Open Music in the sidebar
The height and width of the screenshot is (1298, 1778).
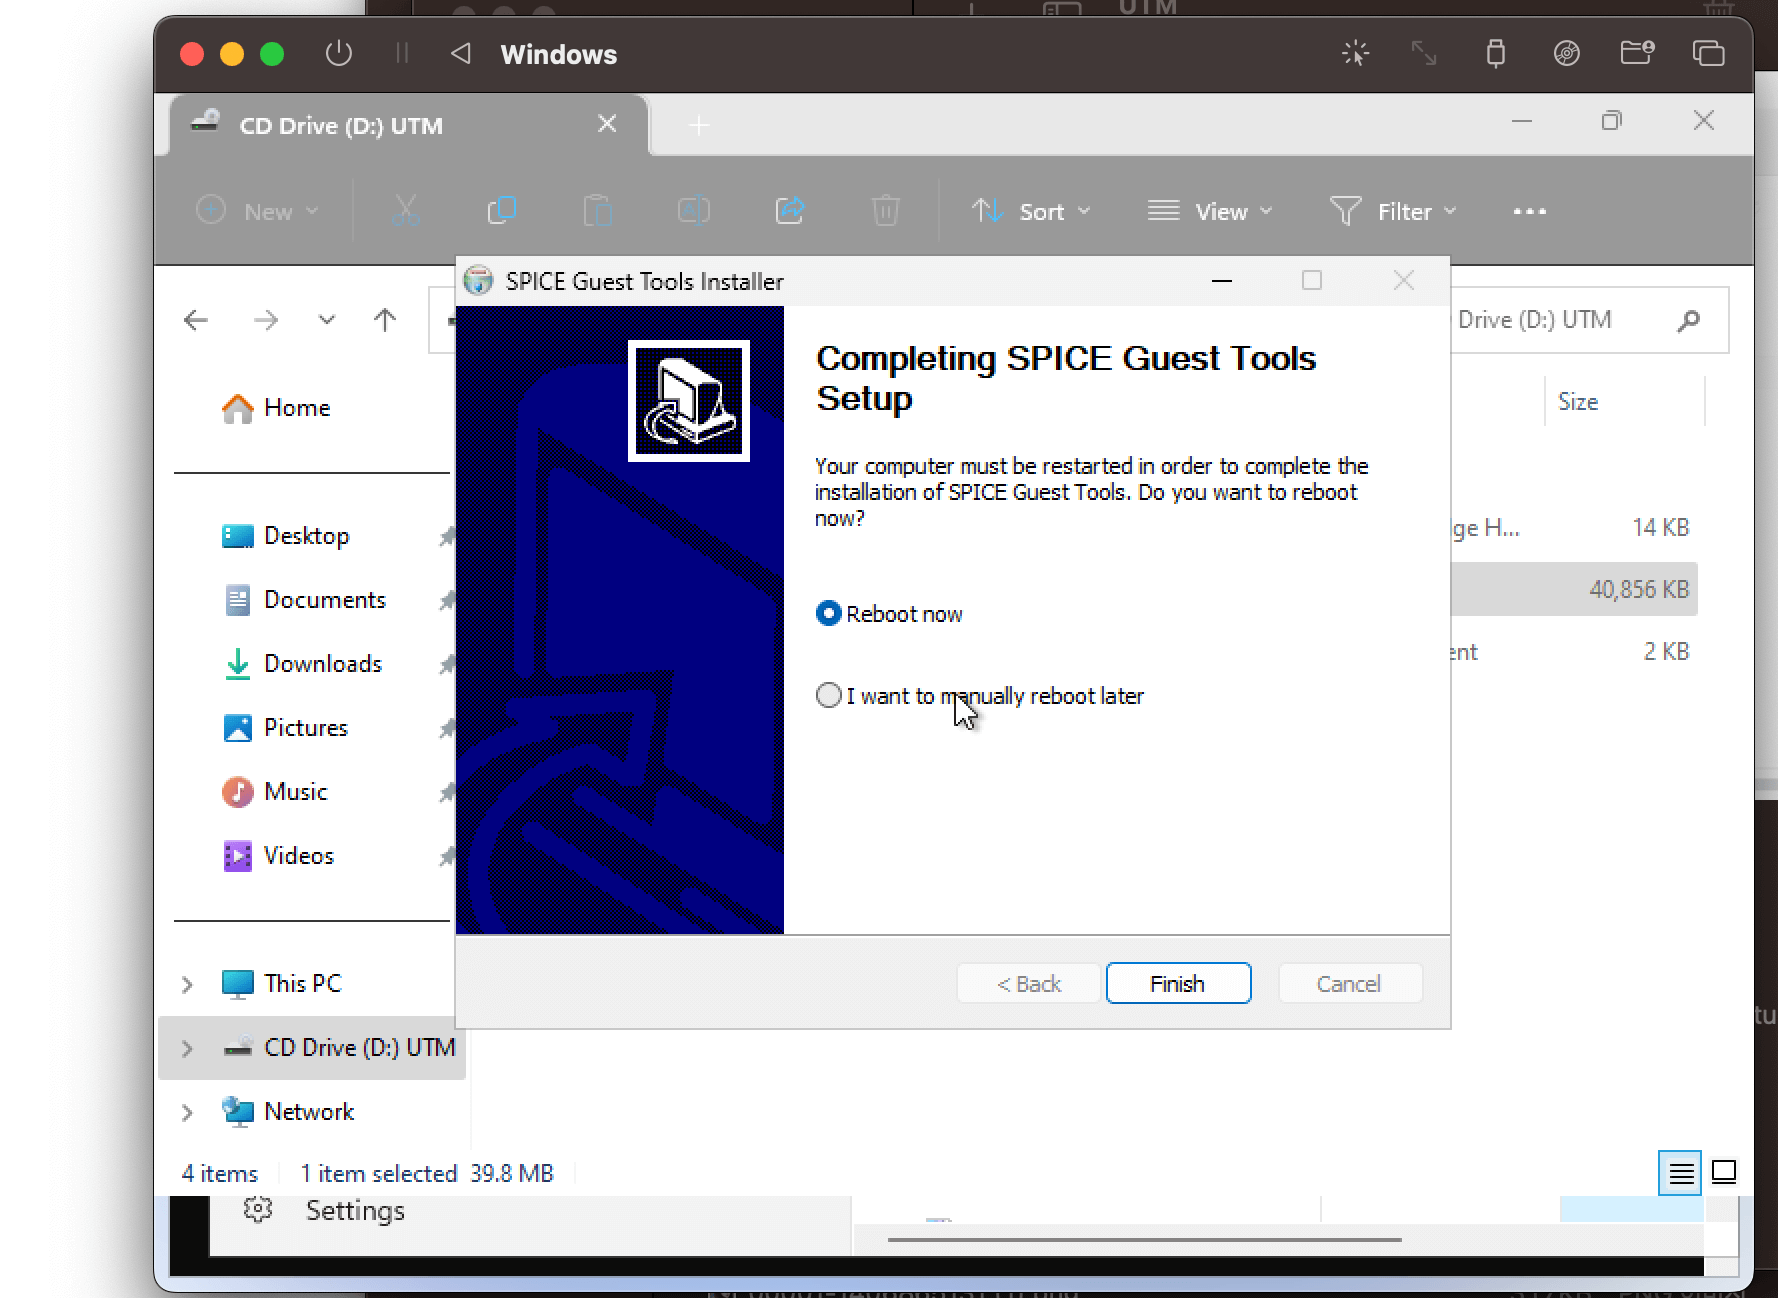point(275,792)
